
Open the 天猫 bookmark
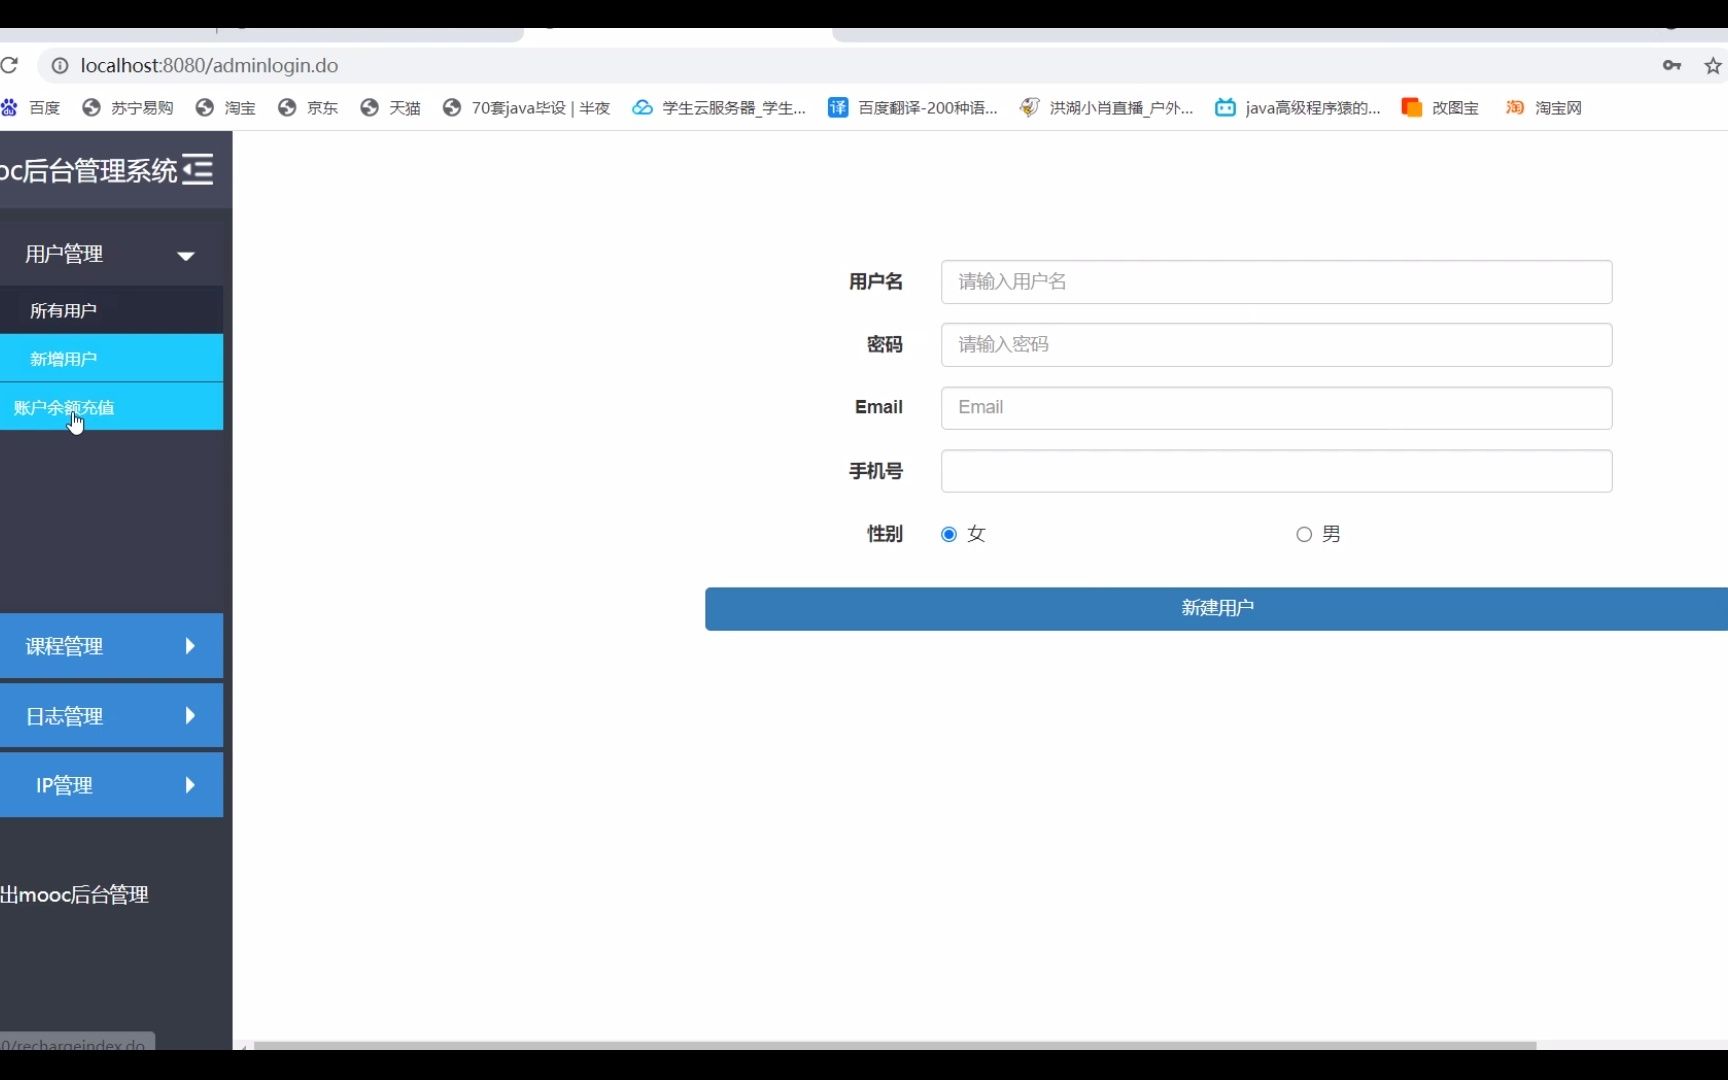(390, 108)
